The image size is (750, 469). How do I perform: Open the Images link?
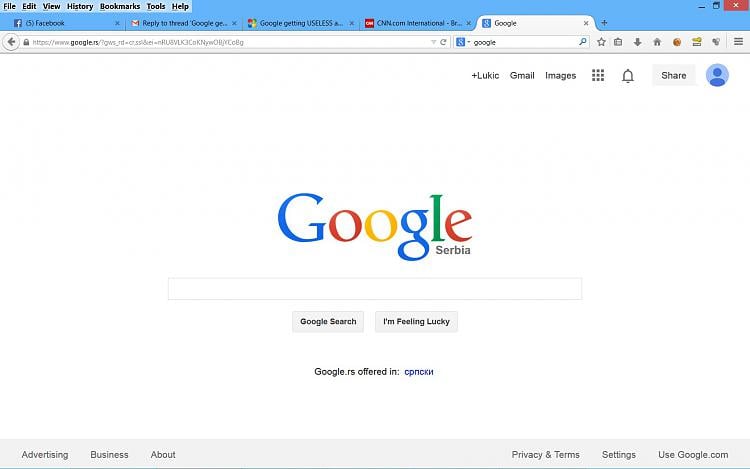[561, 76]
